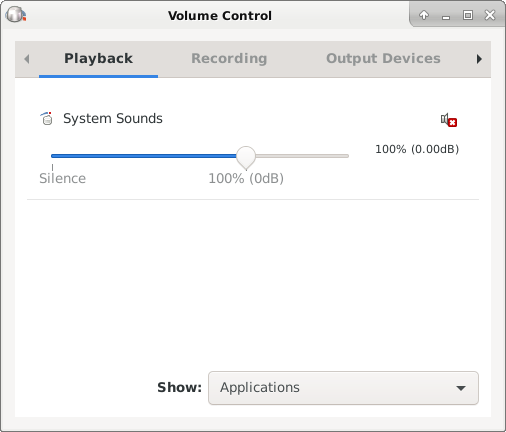Close the Volume Control window
506x432 pixels.
[x=490, y=15]
